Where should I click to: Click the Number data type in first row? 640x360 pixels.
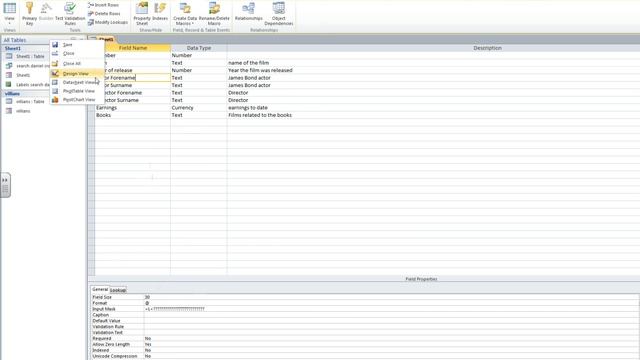click(199, 55)
